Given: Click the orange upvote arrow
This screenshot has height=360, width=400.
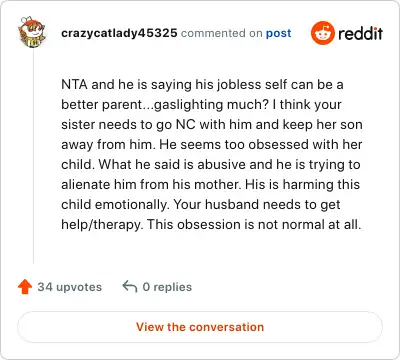Looking at the screenshot, I should click(x=25, y=287).
